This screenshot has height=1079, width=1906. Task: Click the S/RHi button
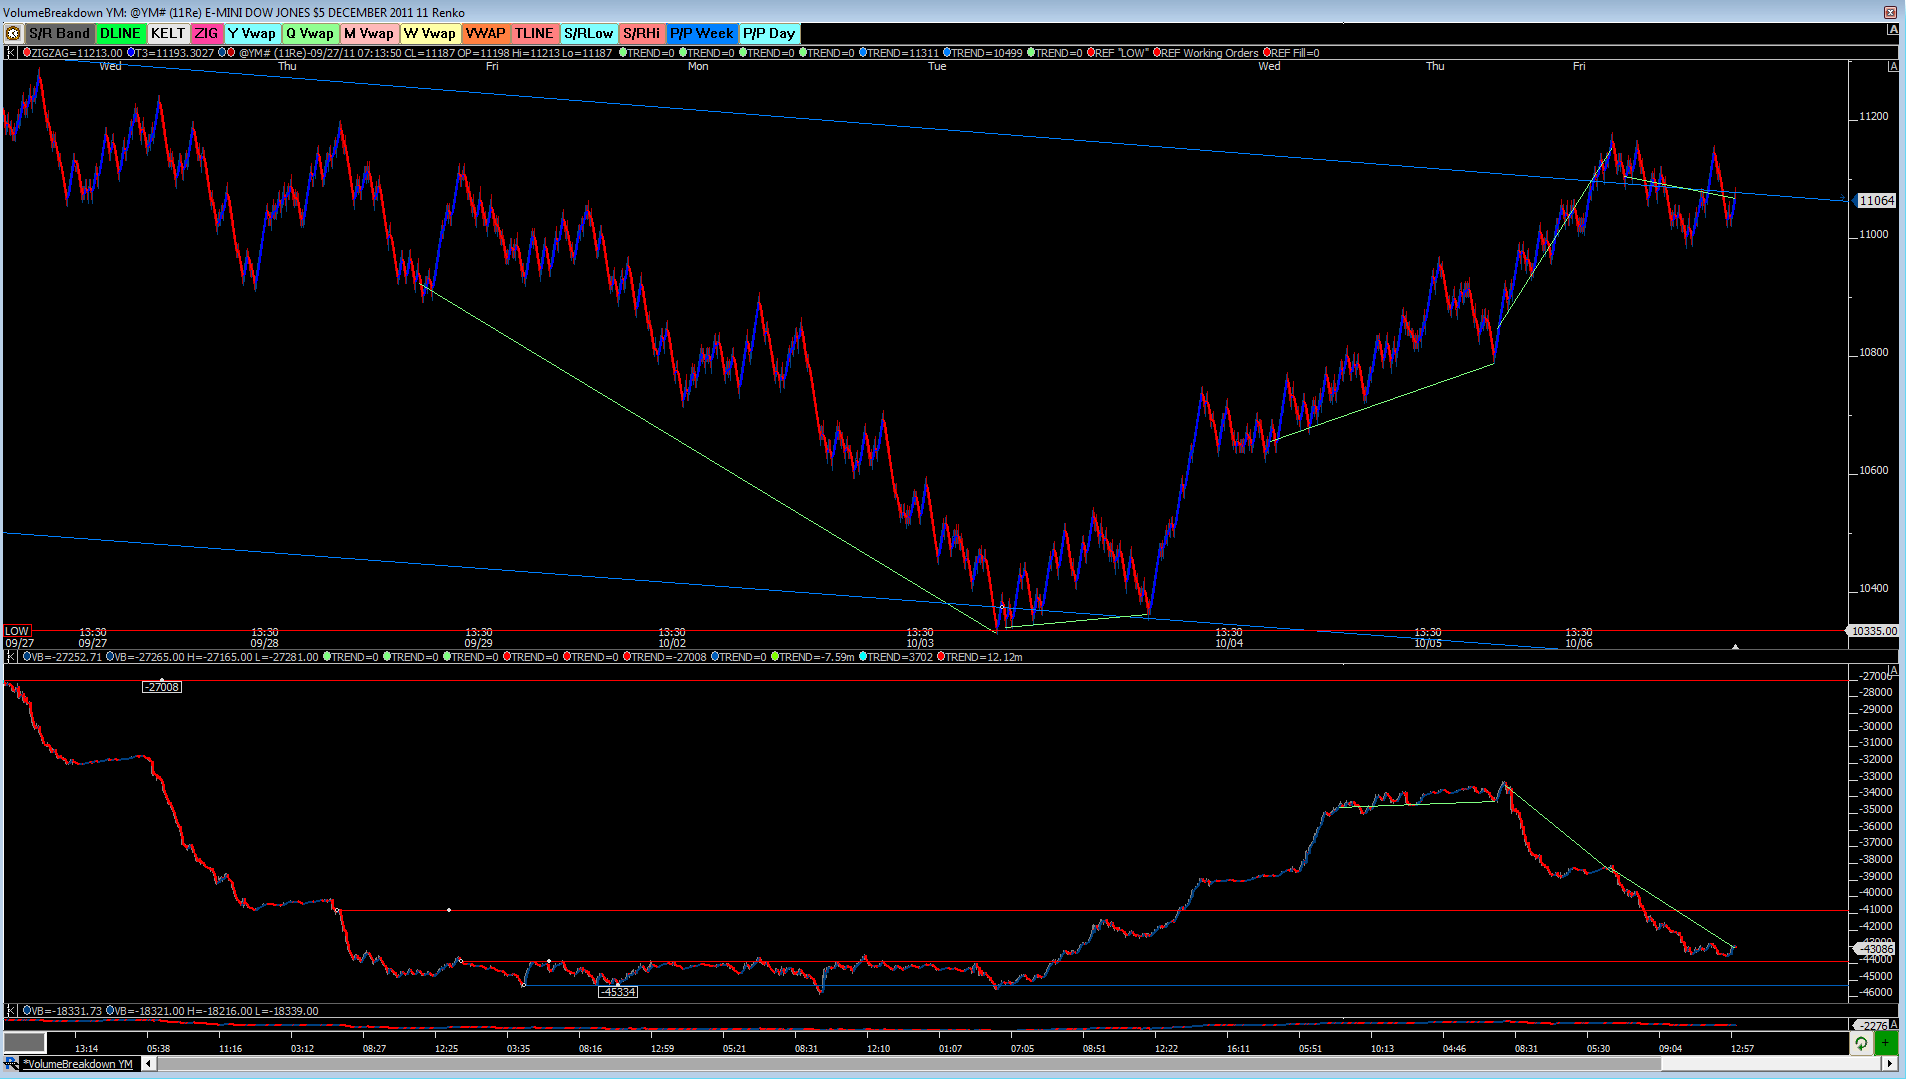pyautogui.click(x=642, y=33)
